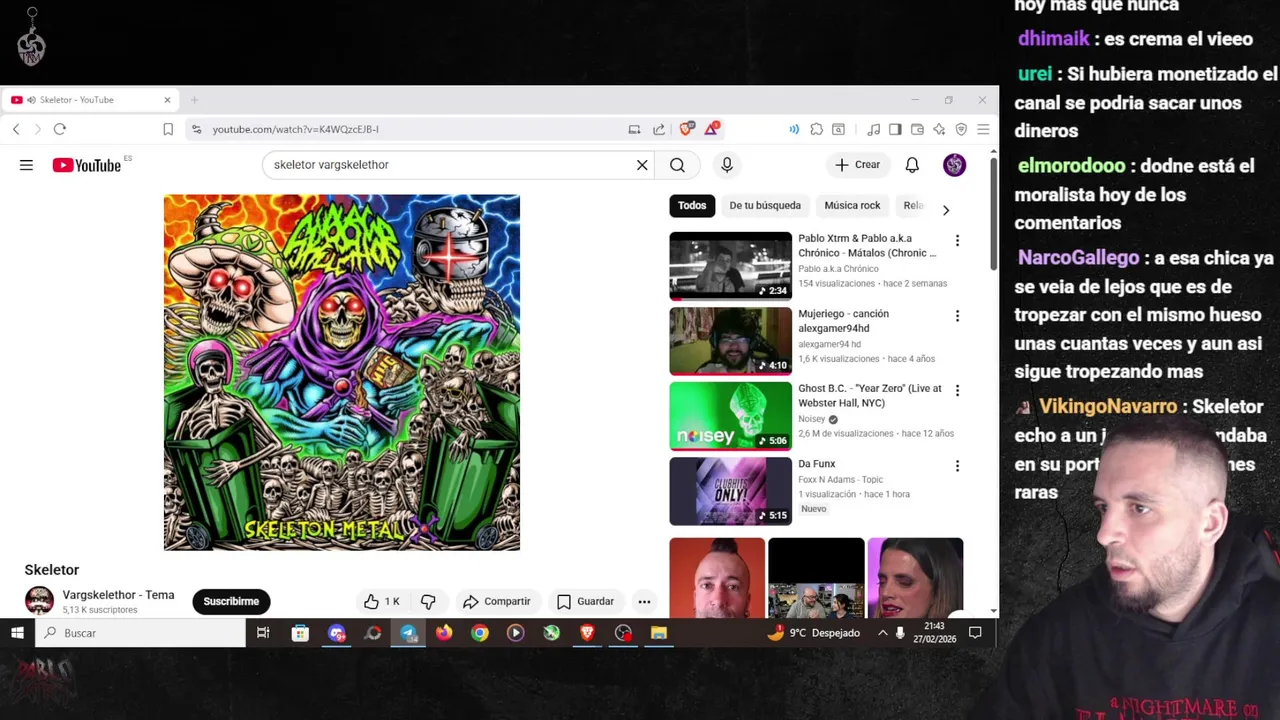Open File Explorer from the taskbar

659,633
